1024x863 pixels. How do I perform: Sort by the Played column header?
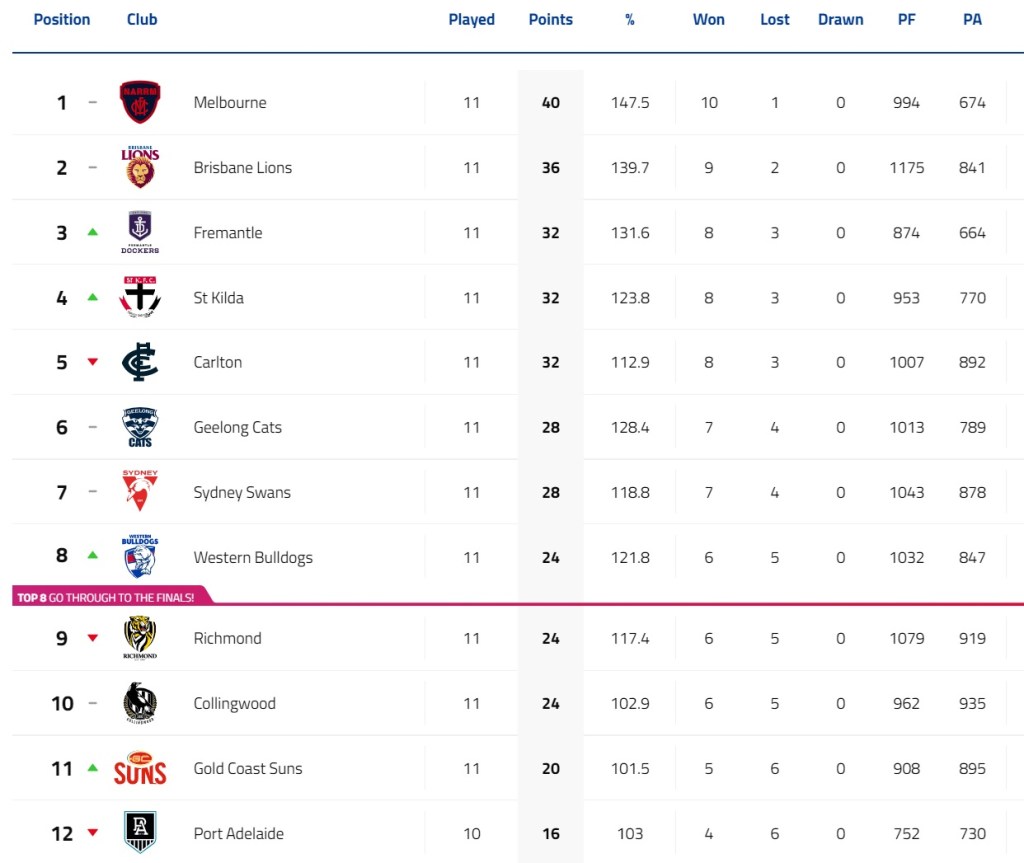click(x=471, y=19)
